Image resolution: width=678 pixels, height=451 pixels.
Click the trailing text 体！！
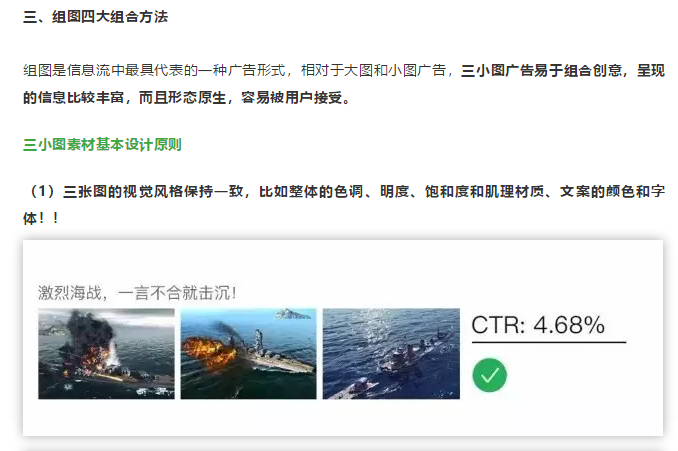pos(41,218)
